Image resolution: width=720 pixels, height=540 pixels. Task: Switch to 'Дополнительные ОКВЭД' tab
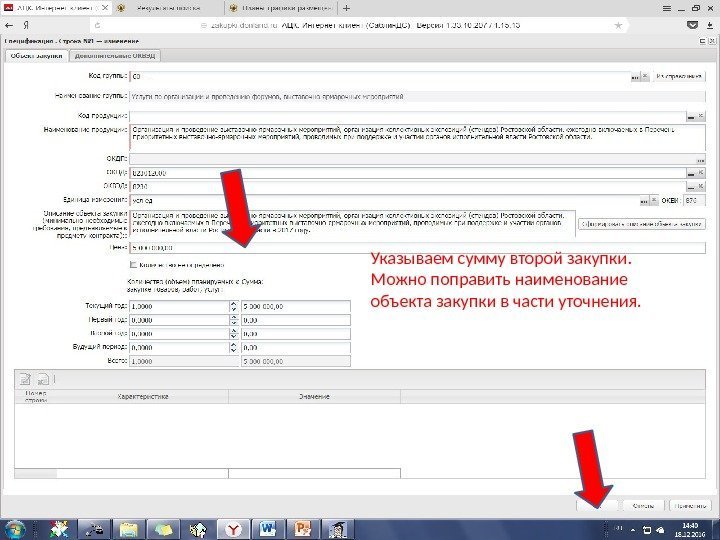point(115,56)
